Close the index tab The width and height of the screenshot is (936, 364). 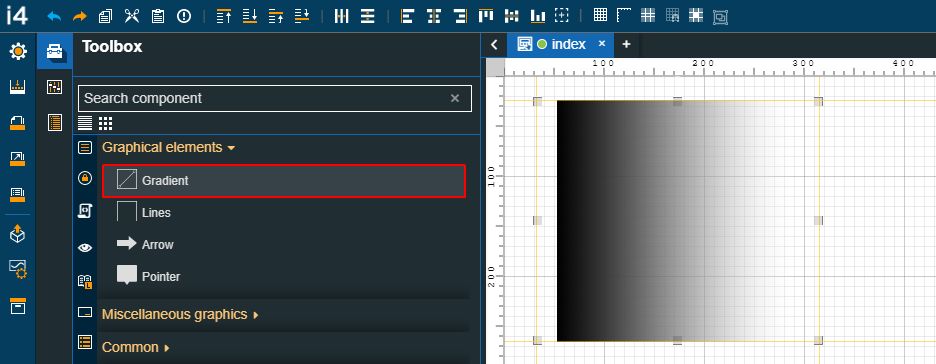tap(602, 44)
